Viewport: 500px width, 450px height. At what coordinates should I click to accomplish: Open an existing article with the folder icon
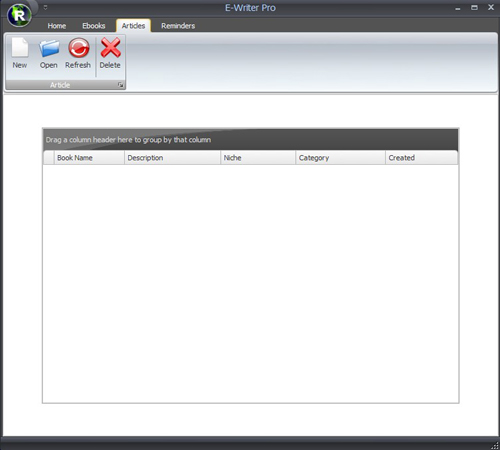click(x=49, y=53)
